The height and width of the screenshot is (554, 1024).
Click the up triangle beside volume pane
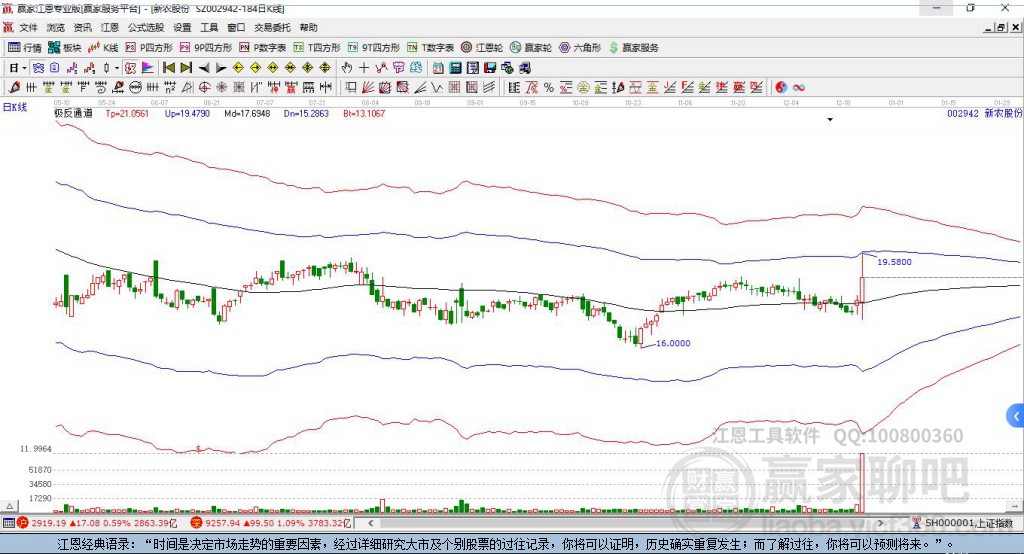(x=9, y=506)
